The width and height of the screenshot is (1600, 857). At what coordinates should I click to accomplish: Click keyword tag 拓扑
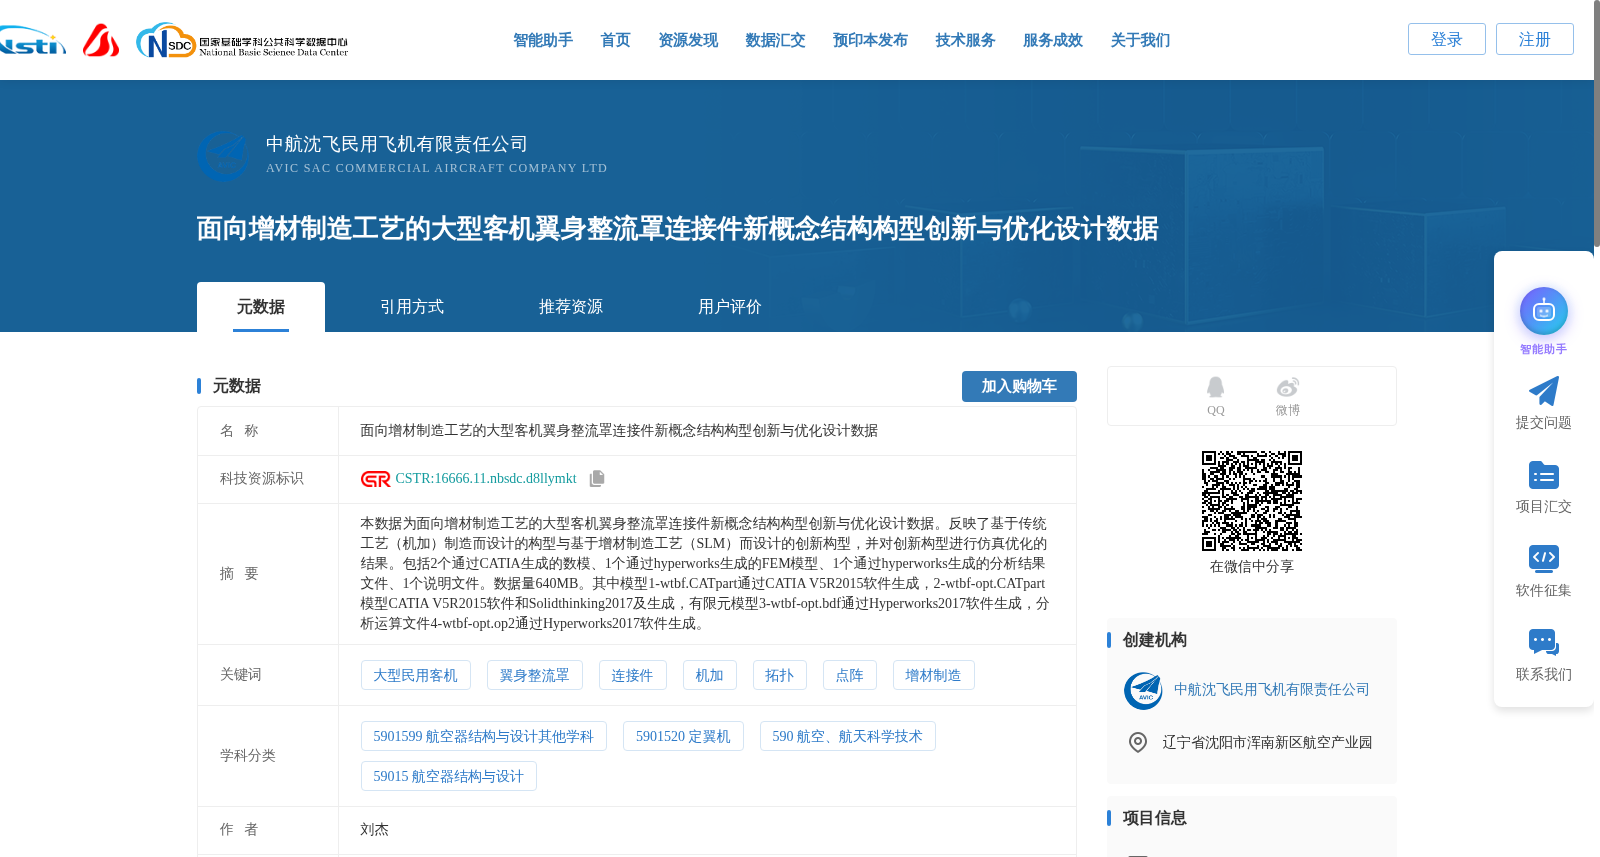[780, 675]
